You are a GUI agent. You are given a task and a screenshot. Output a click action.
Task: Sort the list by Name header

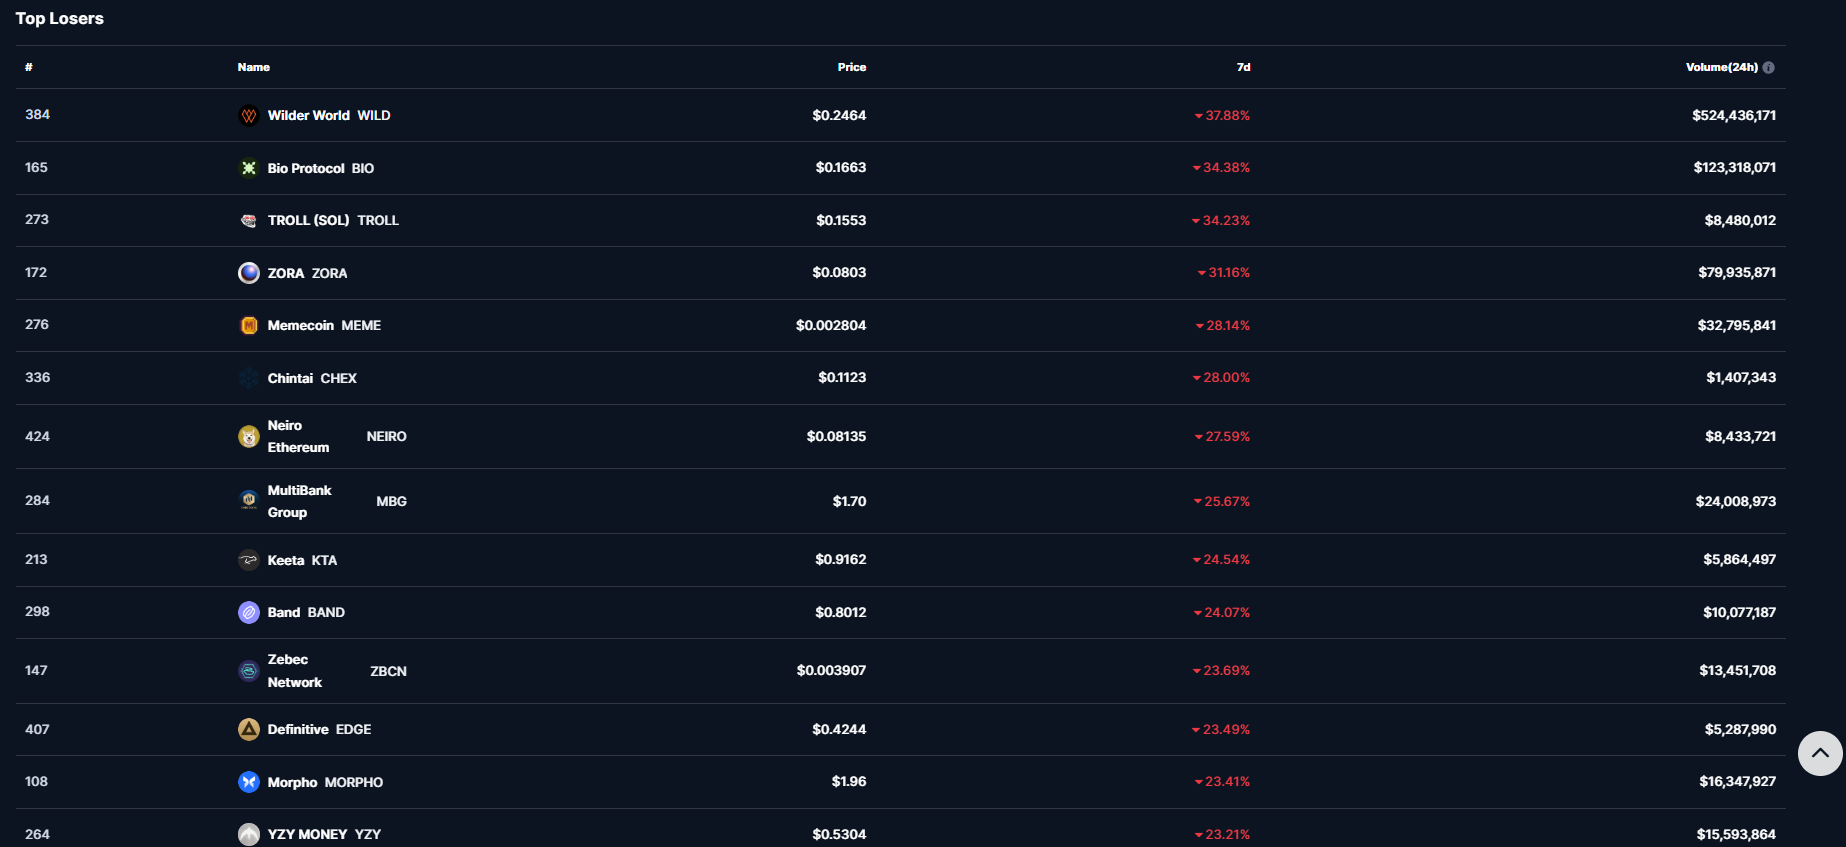pos(253,67)
